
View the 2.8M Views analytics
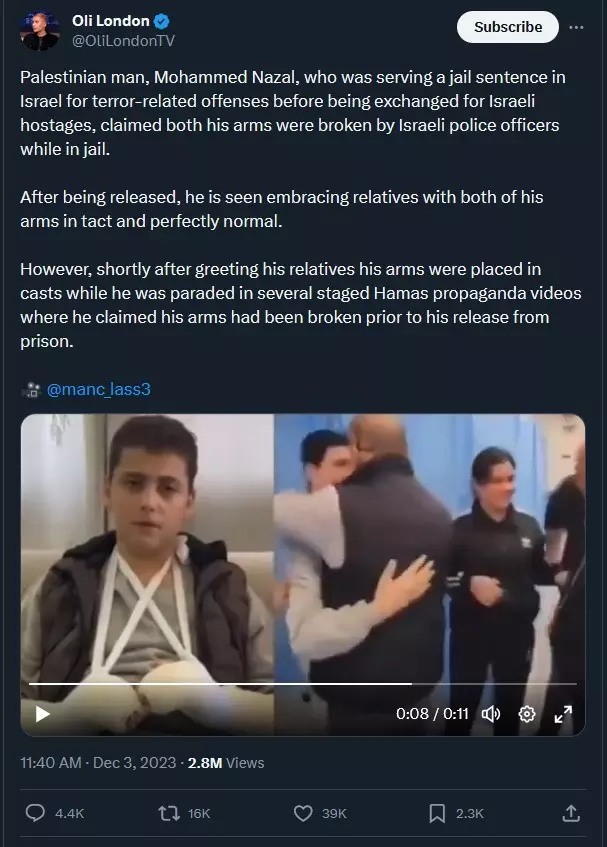click(x=226, y=763)
